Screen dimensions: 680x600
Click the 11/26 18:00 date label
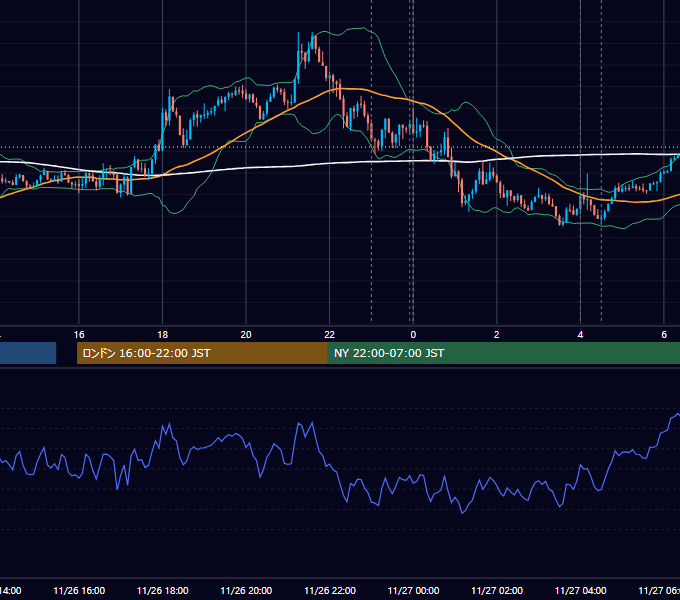163,591
